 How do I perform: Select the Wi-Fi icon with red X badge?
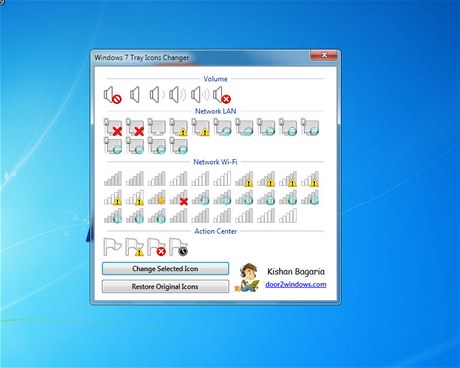[179, 197]
